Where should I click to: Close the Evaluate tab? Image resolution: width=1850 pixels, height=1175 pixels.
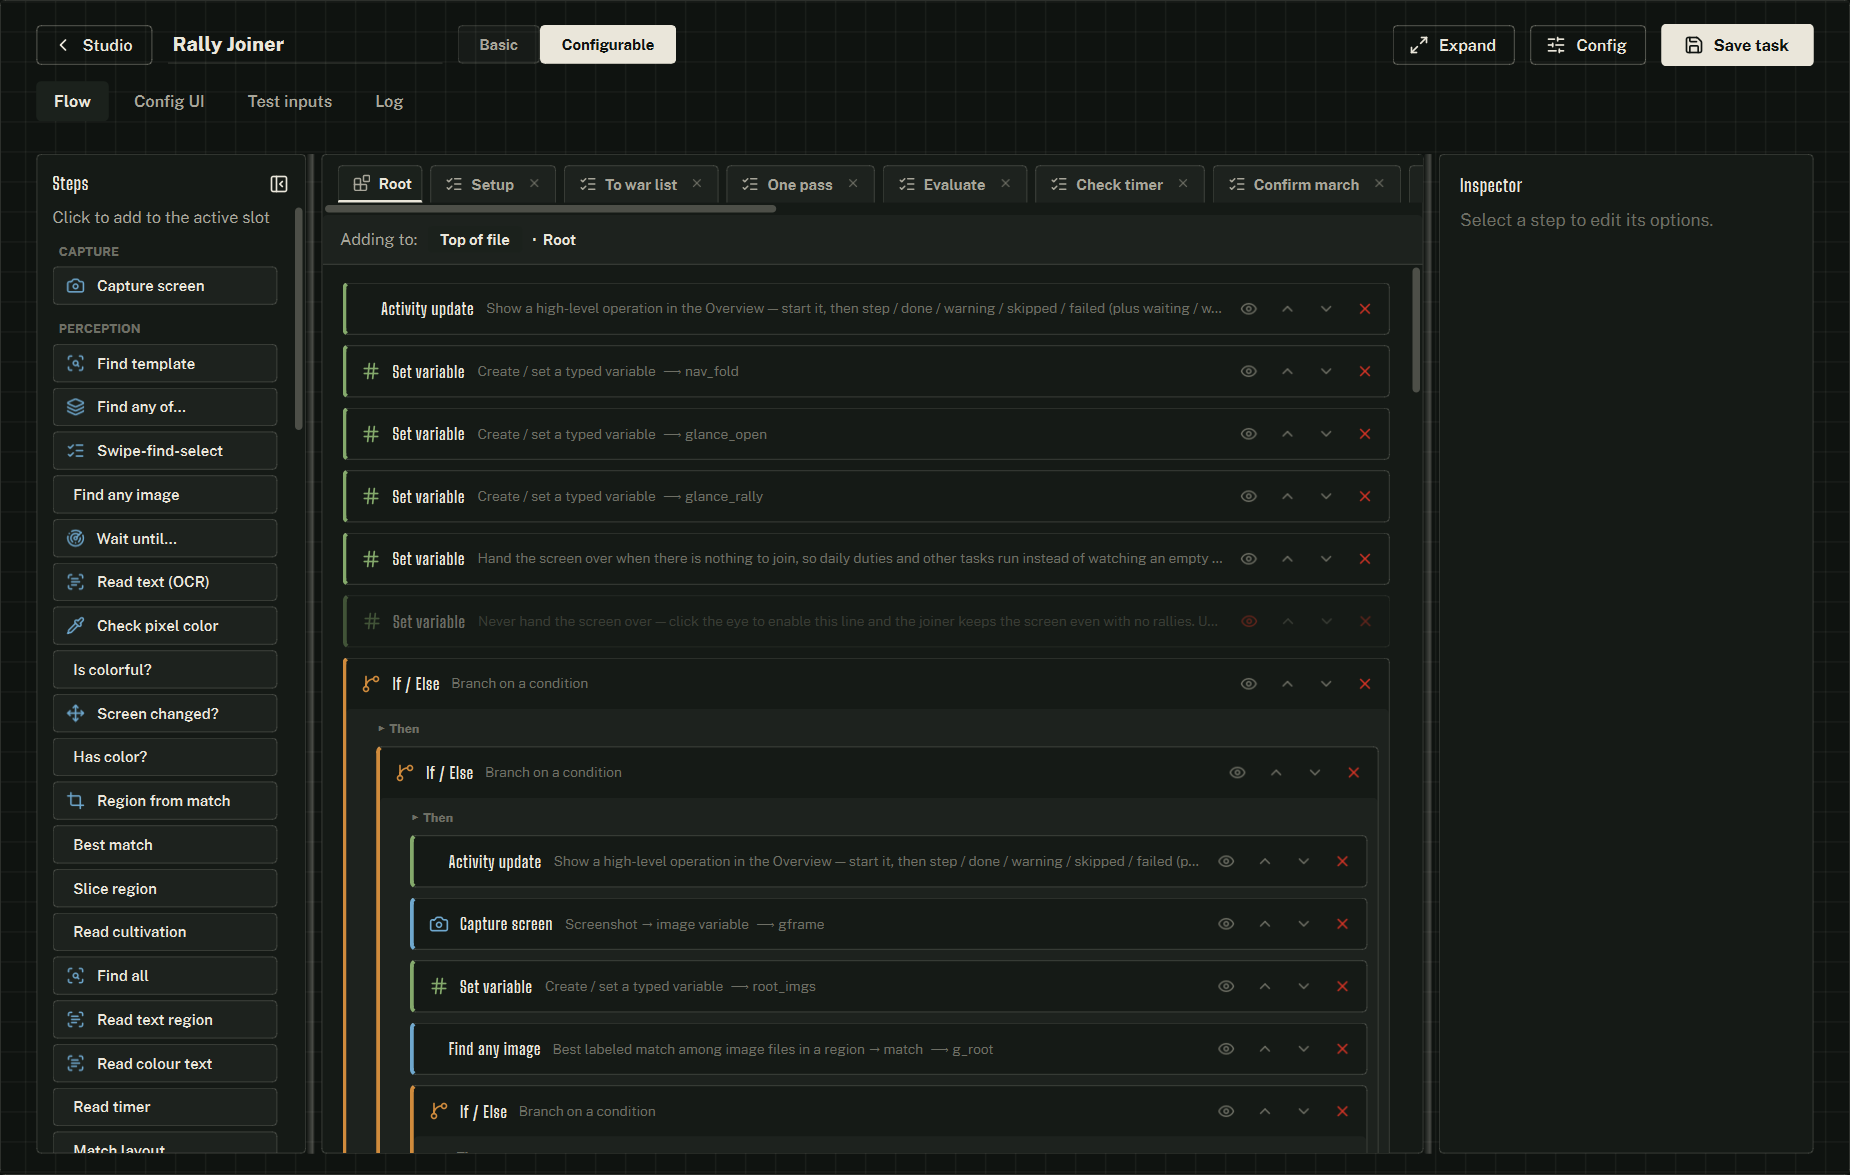coord(1006,184)
